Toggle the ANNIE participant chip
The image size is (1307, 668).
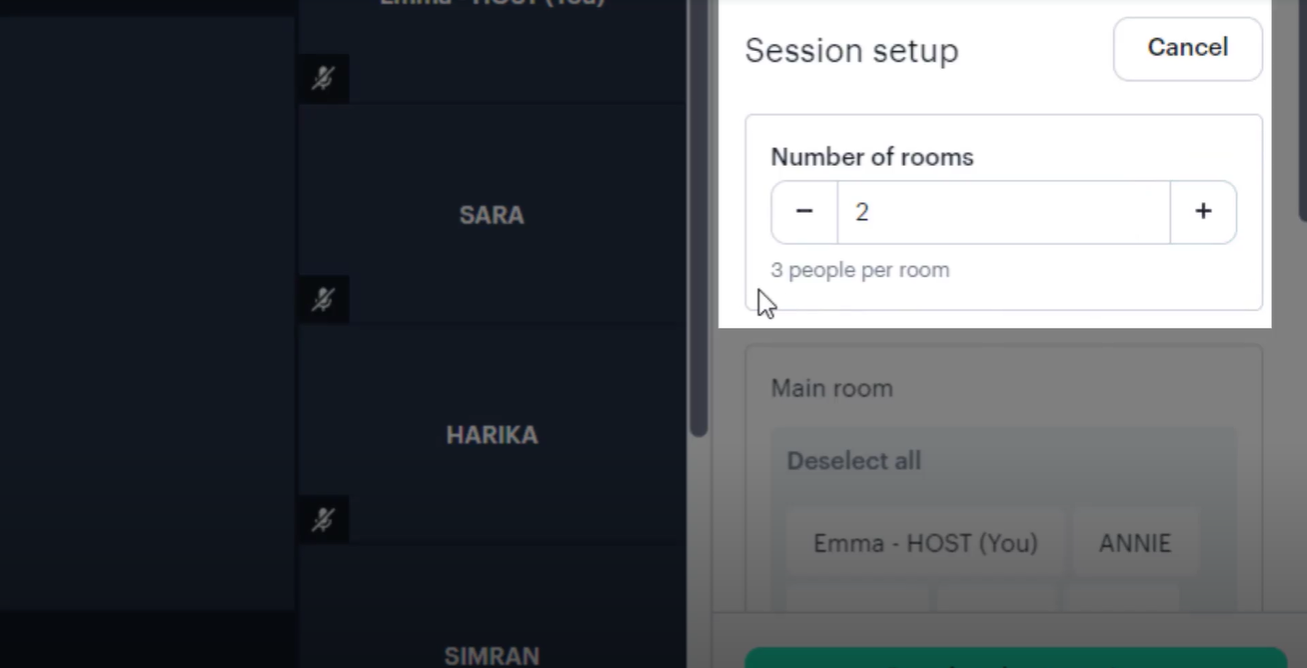[1135, 543]
